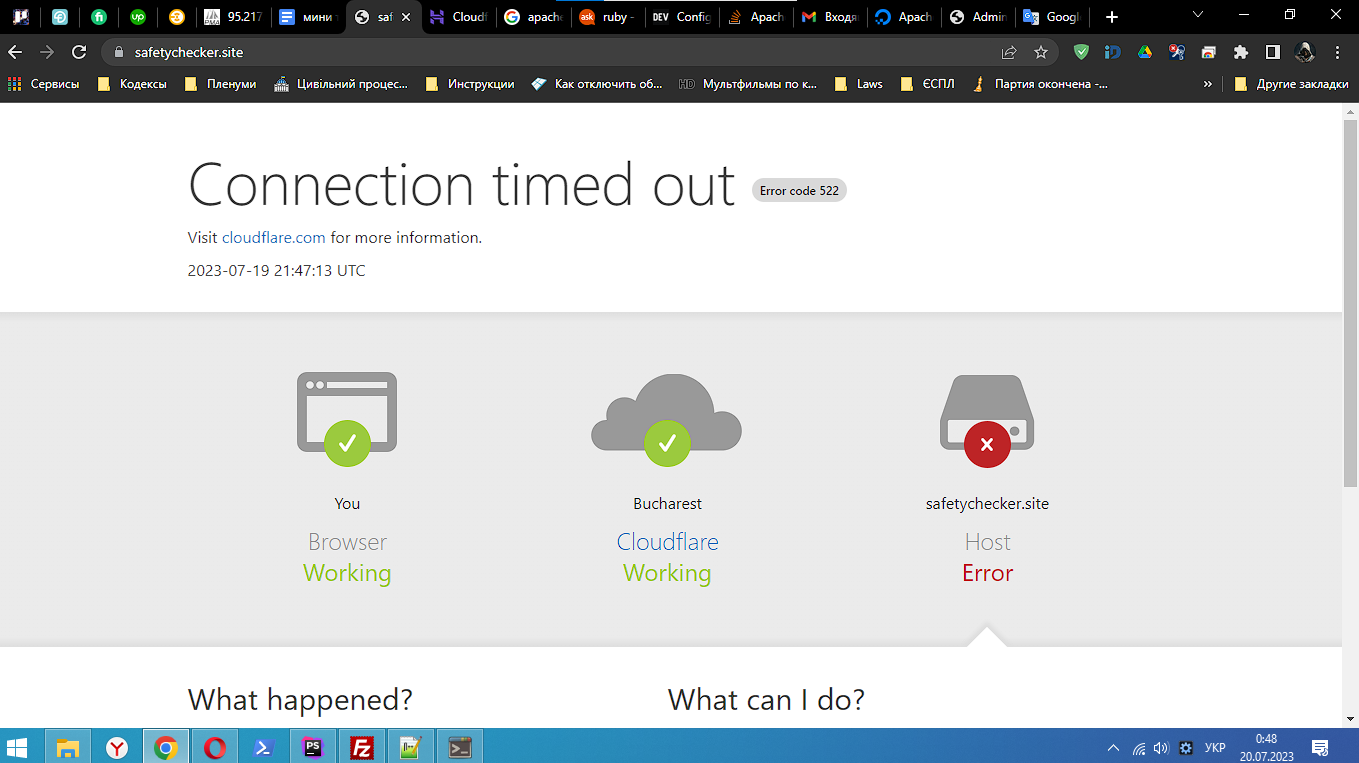Open a new browser tab
1359x763 pixels.
tap(1112, 17)
